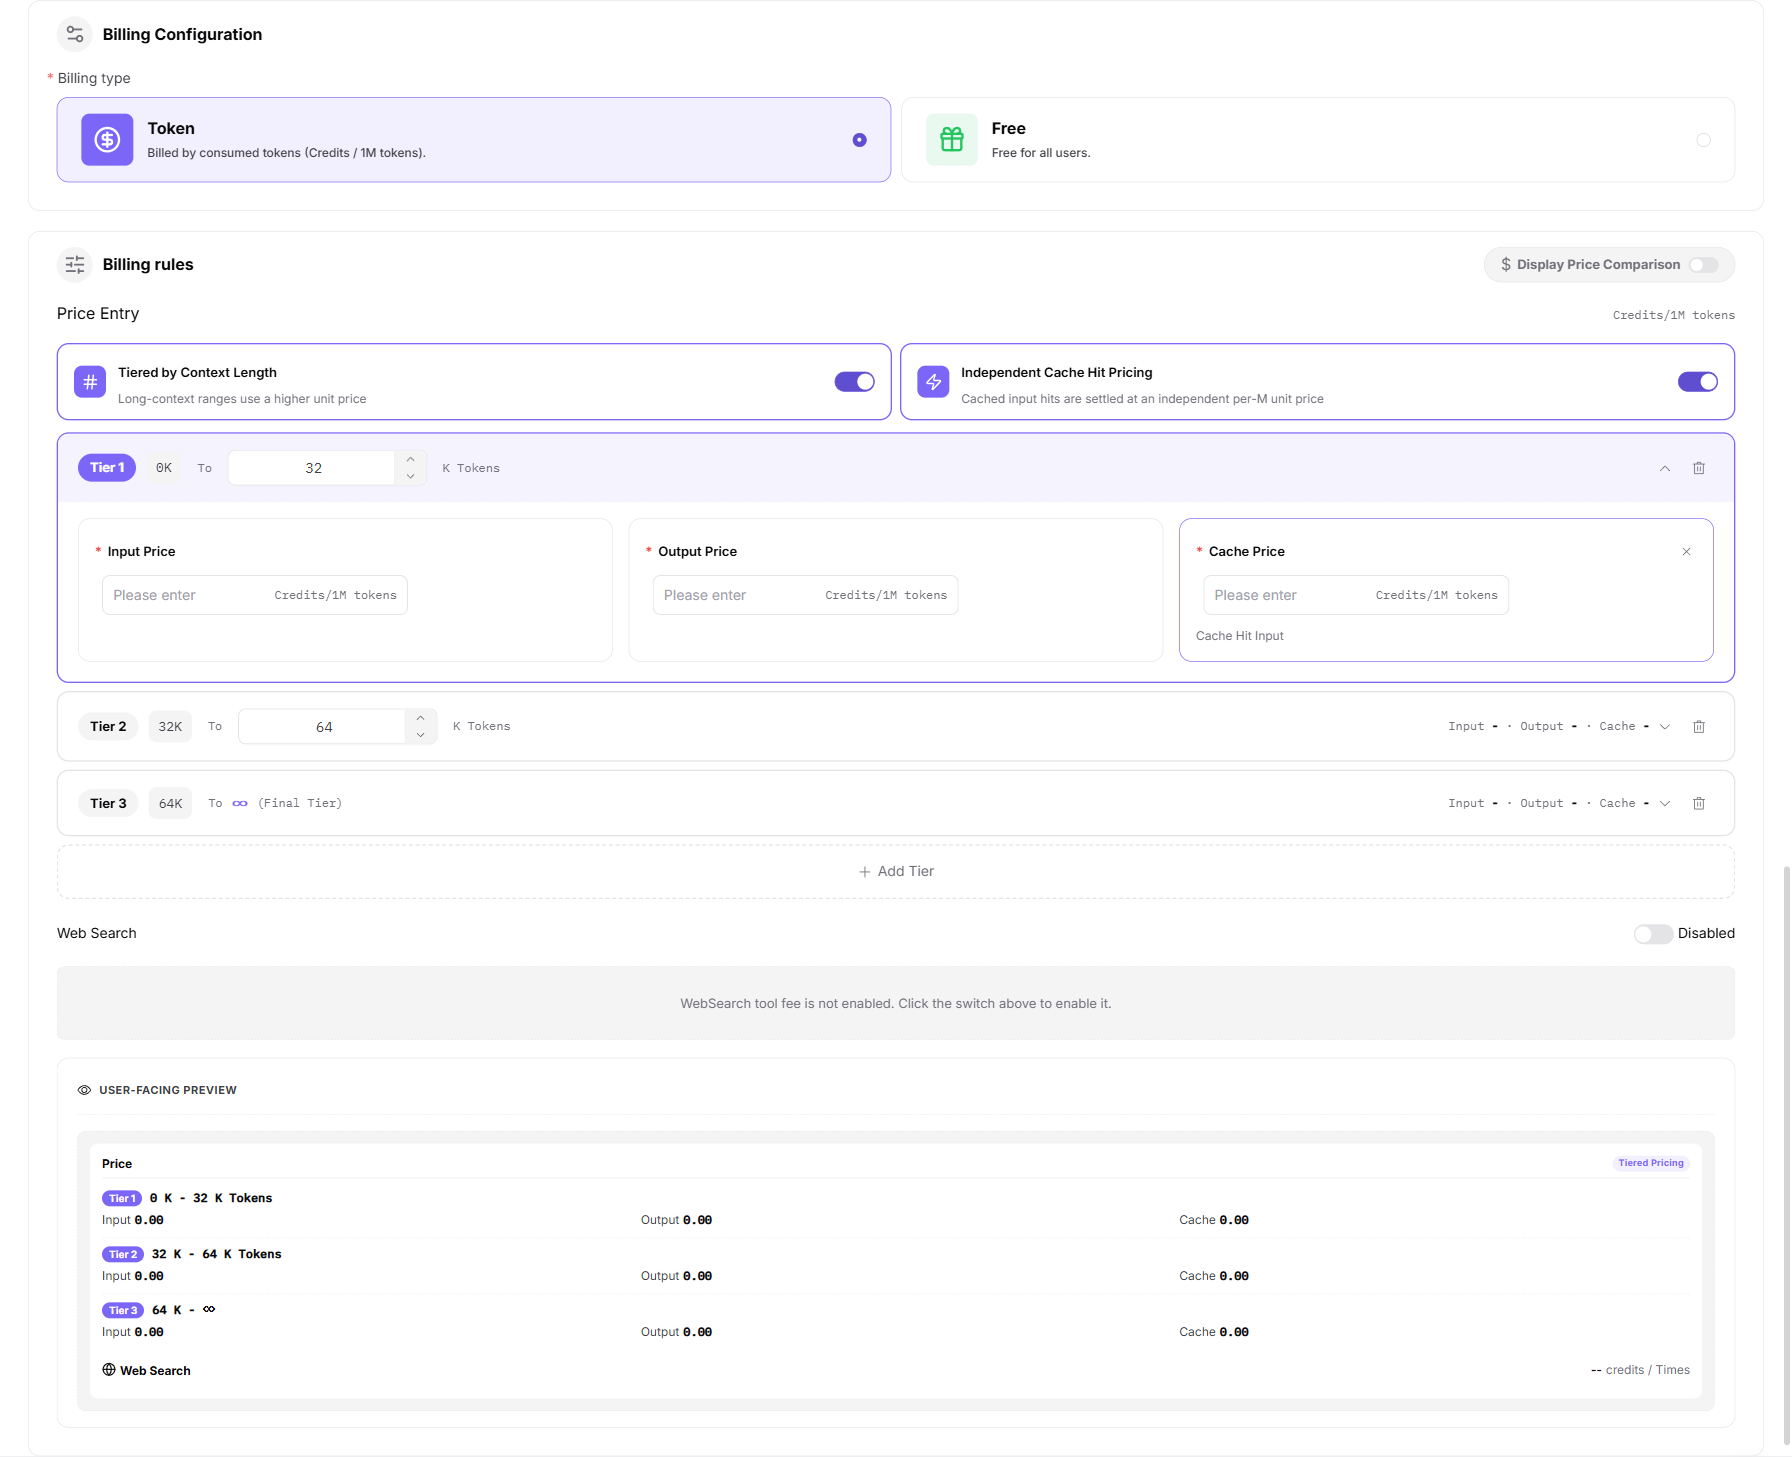The width and height of the screenshot is (1792, 1457).
Task: Click the Tier 2 Input summary value
Action: pos(1494,727)
